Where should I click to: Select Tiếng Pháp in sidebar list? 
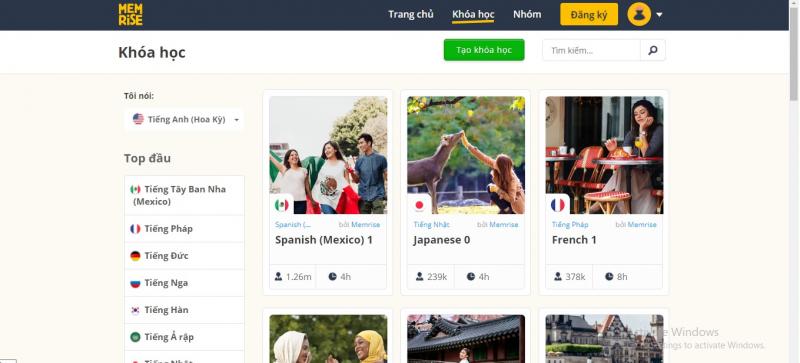coord(185,229)
